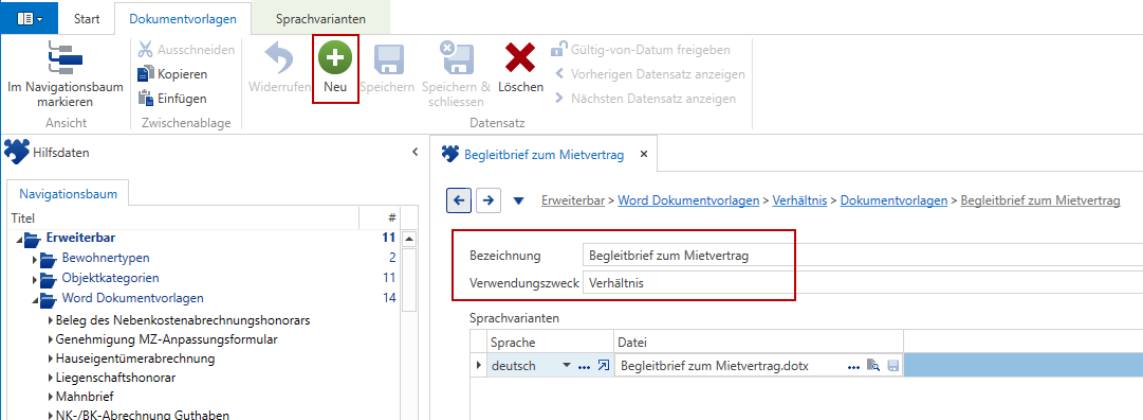Follow the Erweiterbar breadcrumb link
The image size is (1143, 420).
(573, 201)
